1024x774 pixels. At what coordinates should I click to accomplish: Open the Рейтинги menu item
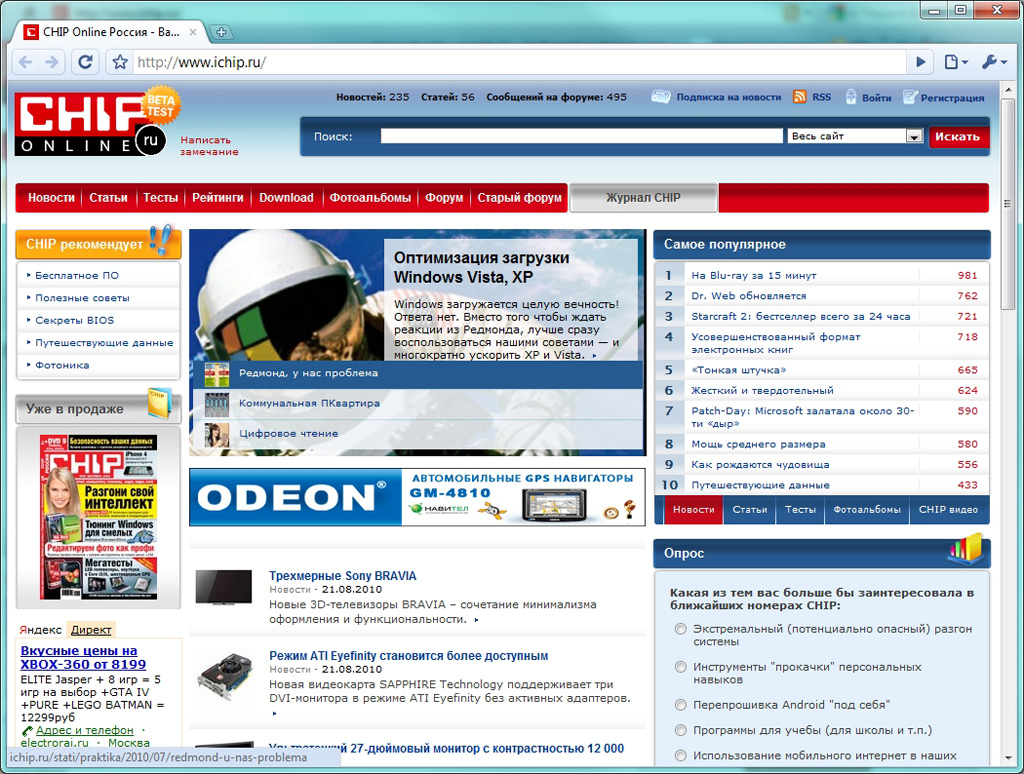click(217, 198)
